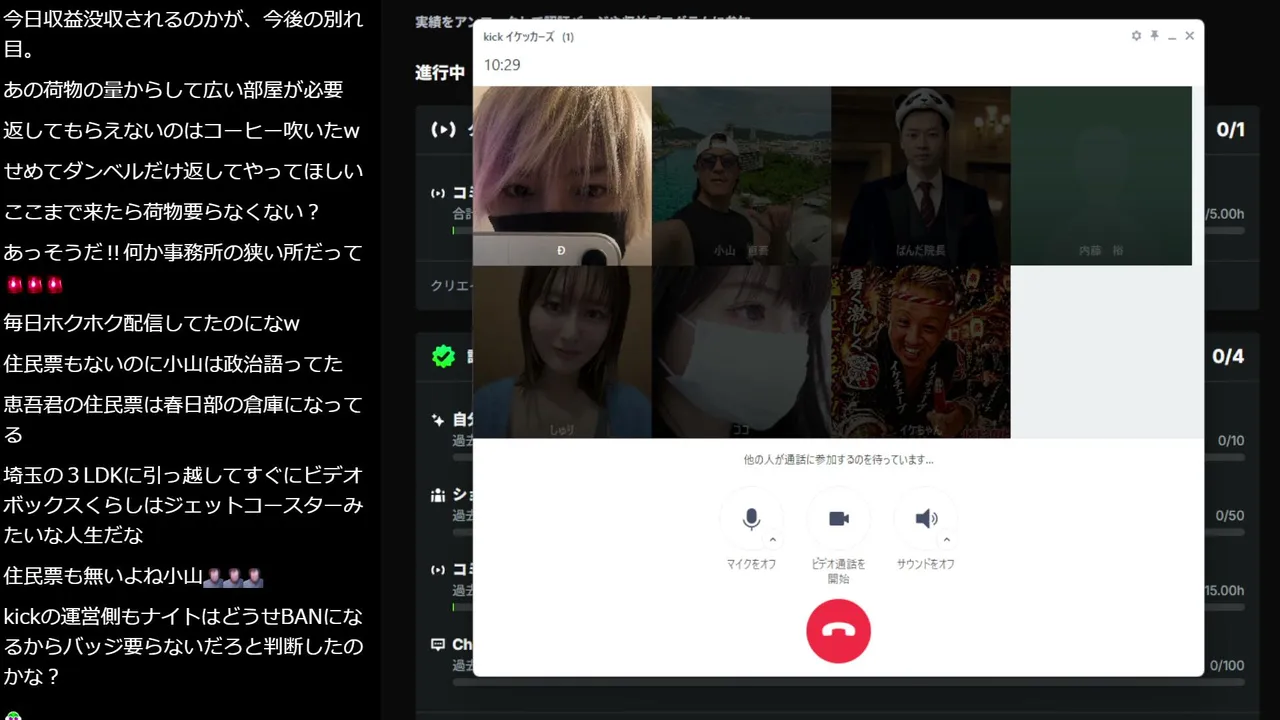Click the 15.00h progress value
The height and width of the screenshot is (720, 1280).
point(1225,591)
